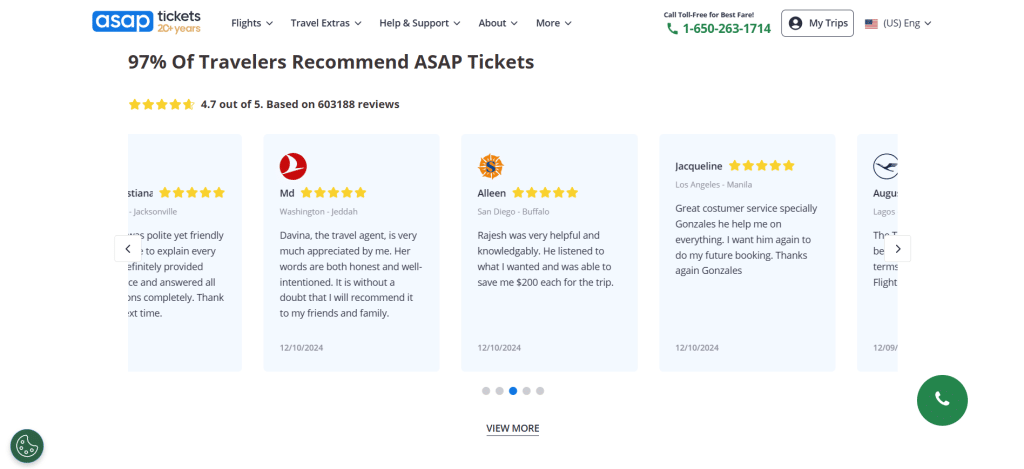The width and height of the screenshot is (1024, 469).
Task: Click the green phone call button
Action: [942, 399]
